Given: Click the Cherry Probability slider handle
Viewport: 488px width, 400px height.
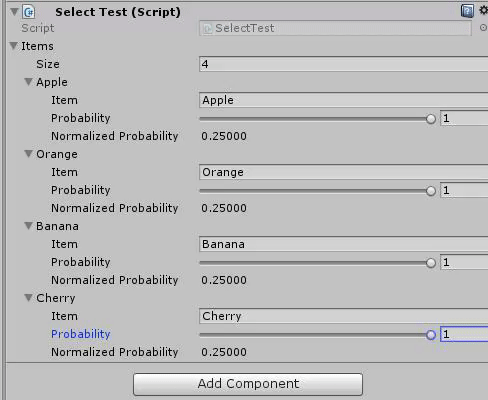Looking at the screenshot, I should pos(431,335).
